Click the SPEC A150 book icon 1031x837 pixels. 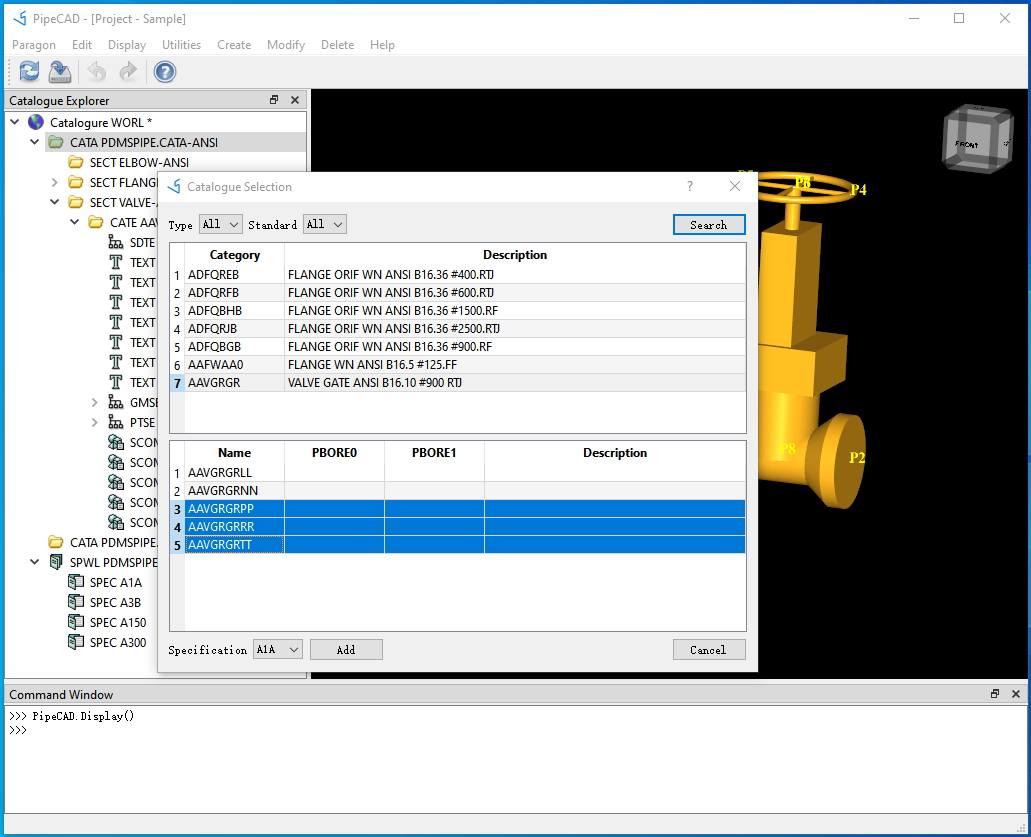click(76, 622)
